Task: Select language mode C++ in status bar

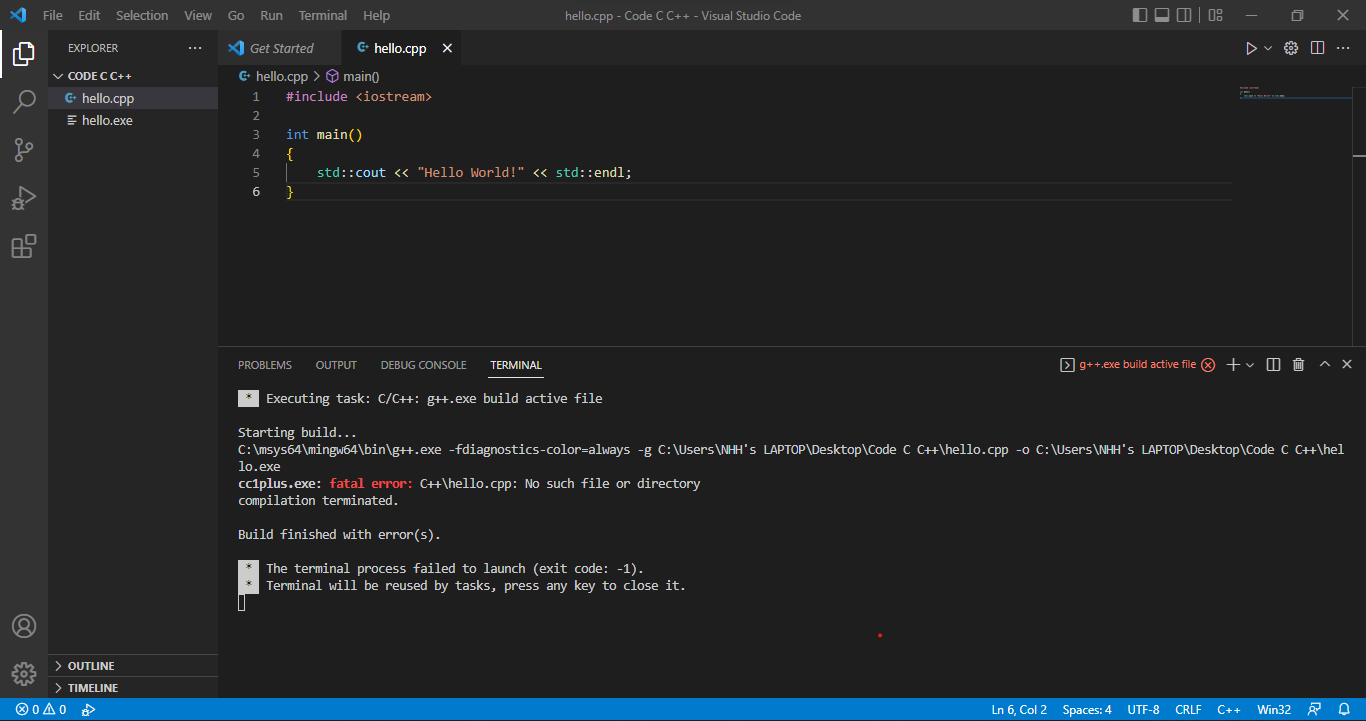Action: point(1229,710)
